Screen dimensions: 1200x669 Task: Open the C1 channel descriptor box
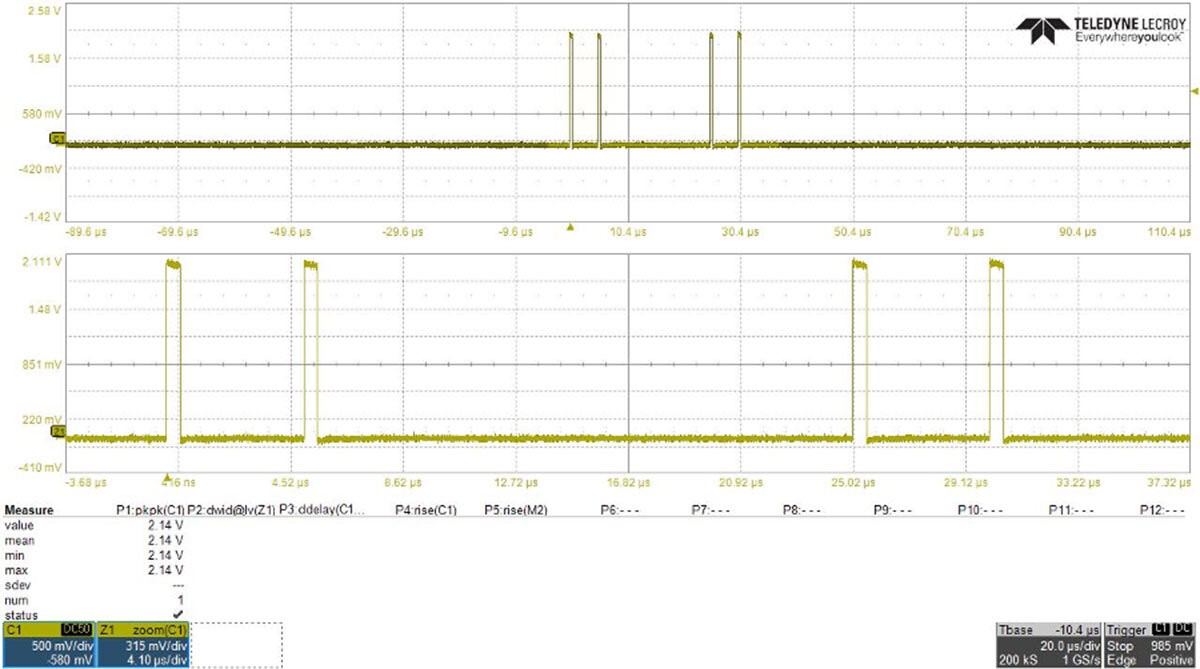click(x=48, y=645)
